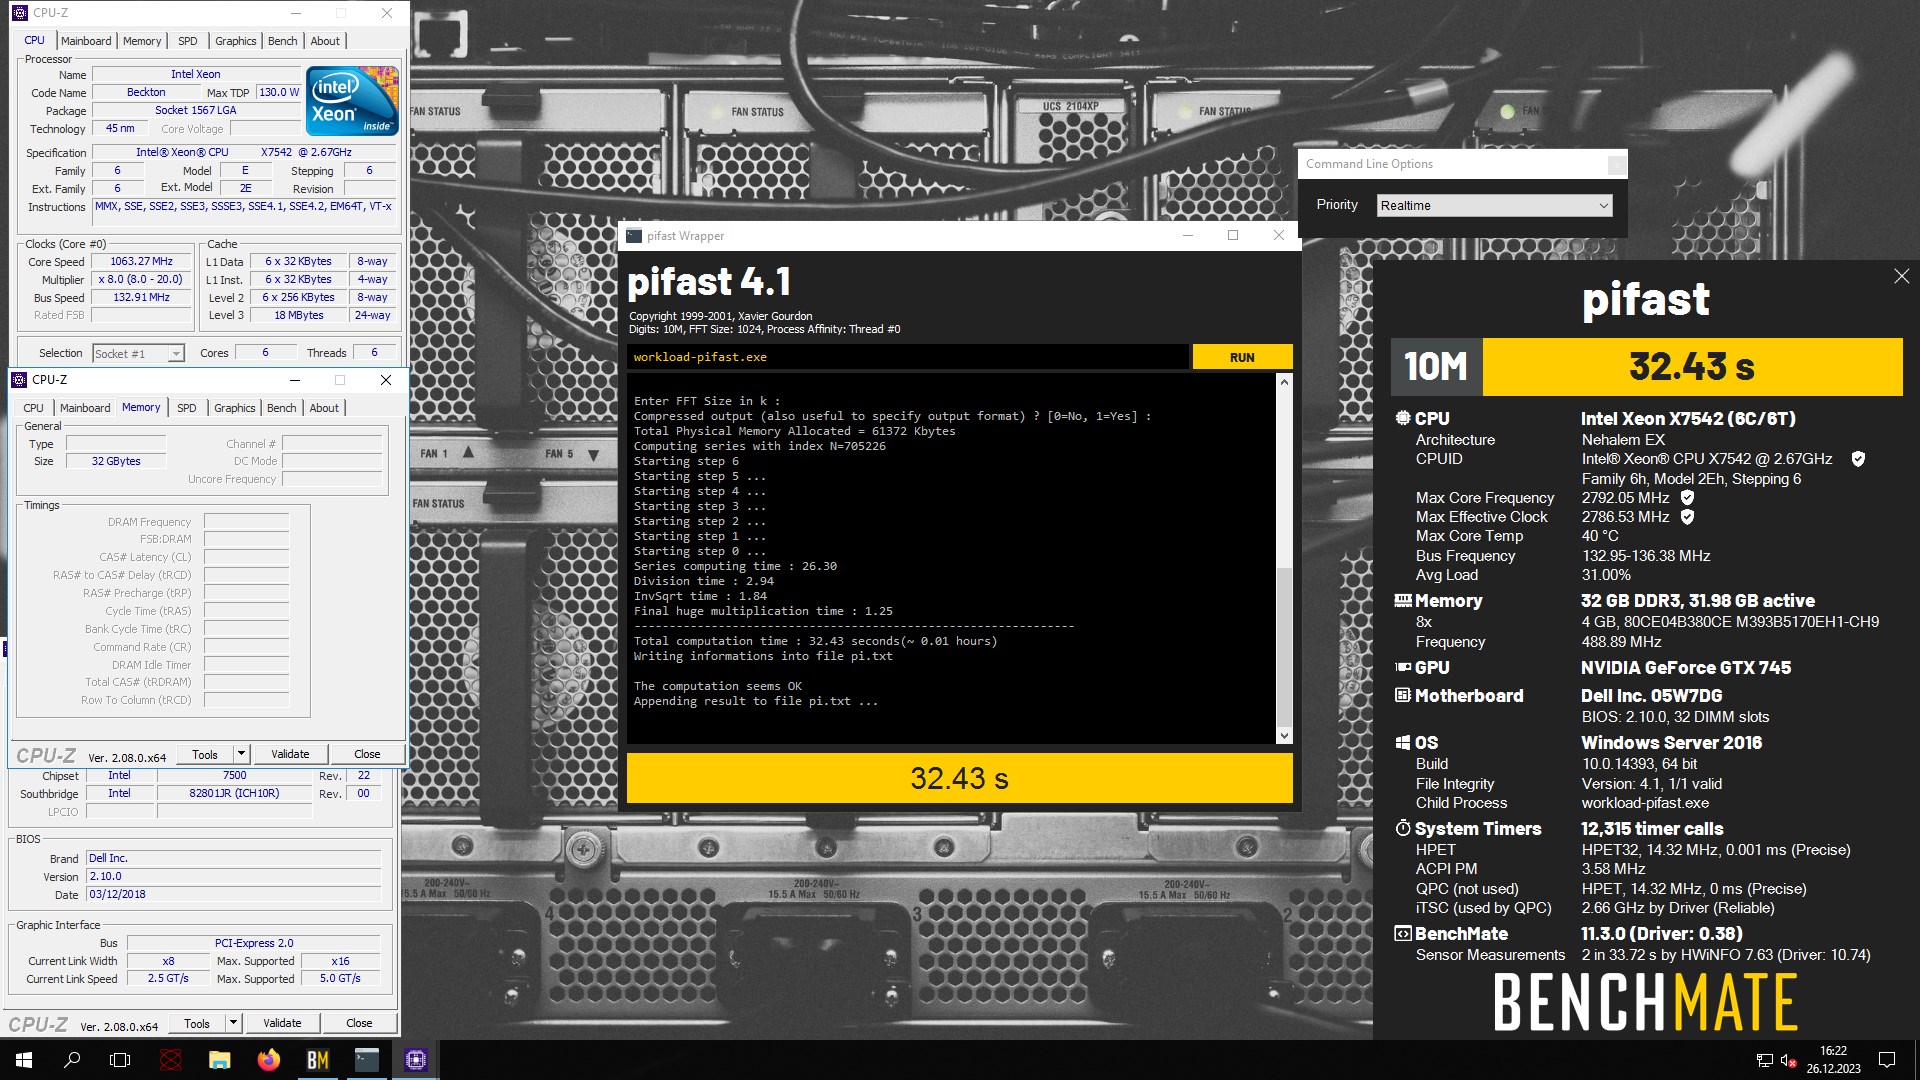Screen dimensions: 1920x1080
Task: Click the CPU chip icon in BenchMate panel
Action: pos(1403,419)
